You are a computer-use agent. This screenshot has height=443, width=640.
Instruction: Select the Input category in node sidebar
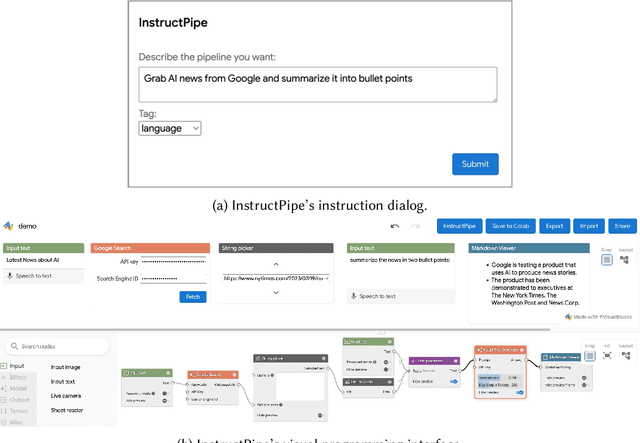click(x=16, y=367)
